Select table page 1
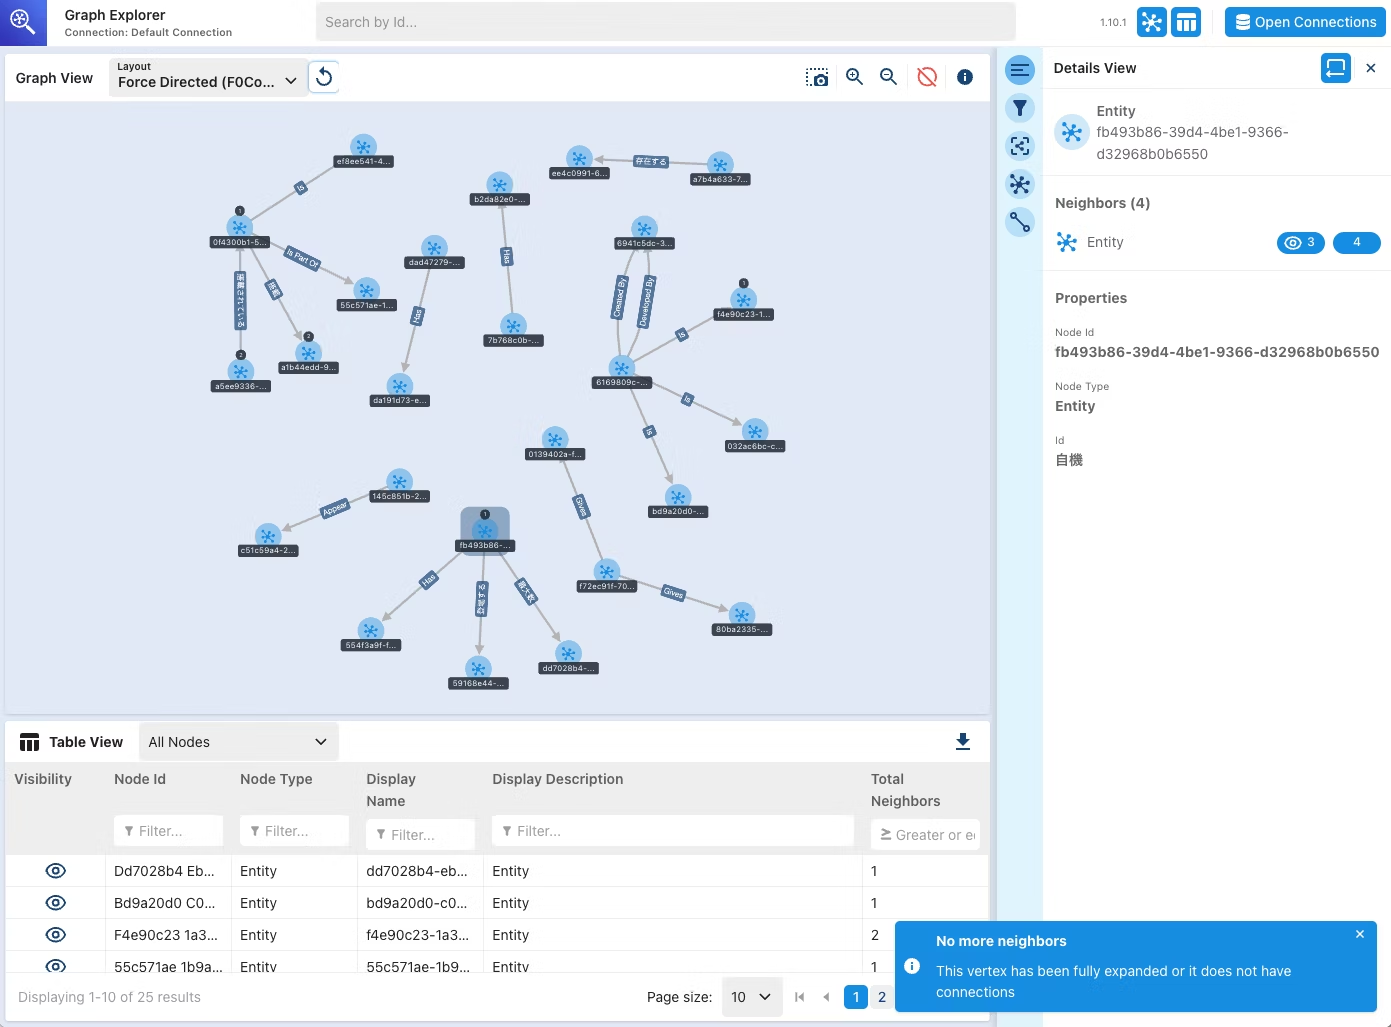Viewport: 1391px width, 1027px height. pos(856,997)
